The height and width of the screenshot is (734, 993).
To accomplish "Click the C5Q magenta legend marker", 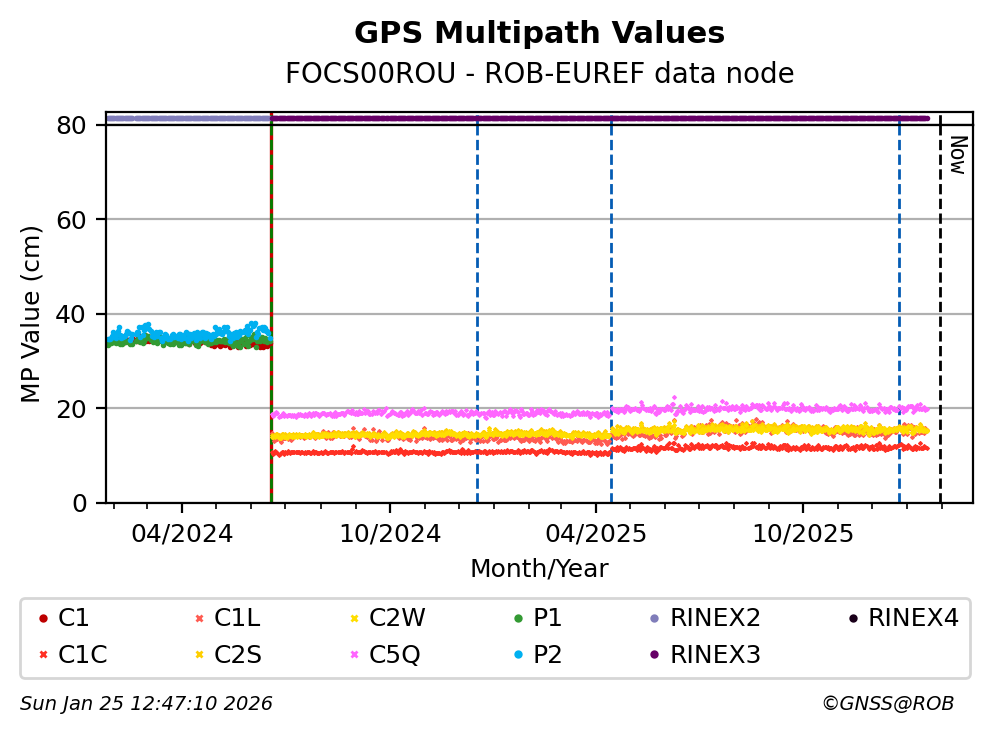I will click(353, 655).
